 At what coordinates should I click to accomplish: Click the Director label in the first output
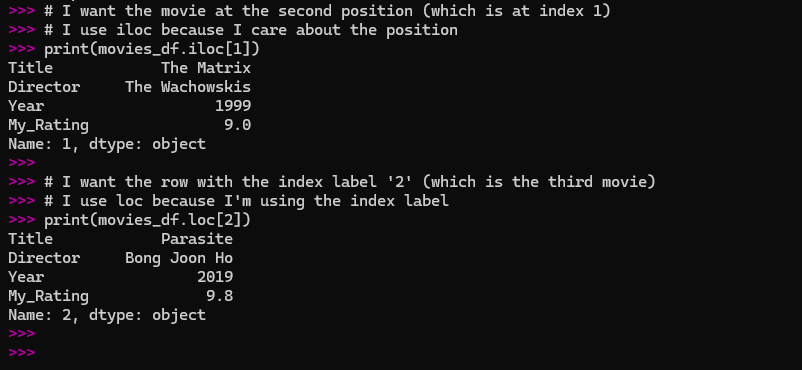[44, 87]
